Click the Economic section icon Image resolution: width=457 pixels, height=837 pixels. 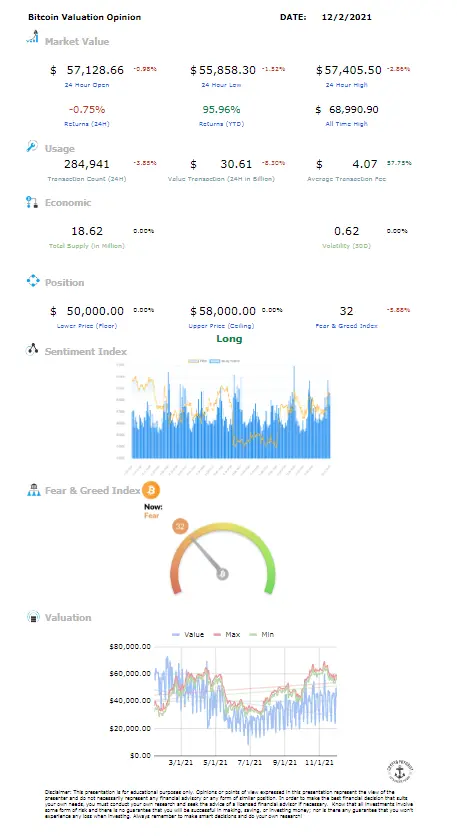click(x=32, y=202)
